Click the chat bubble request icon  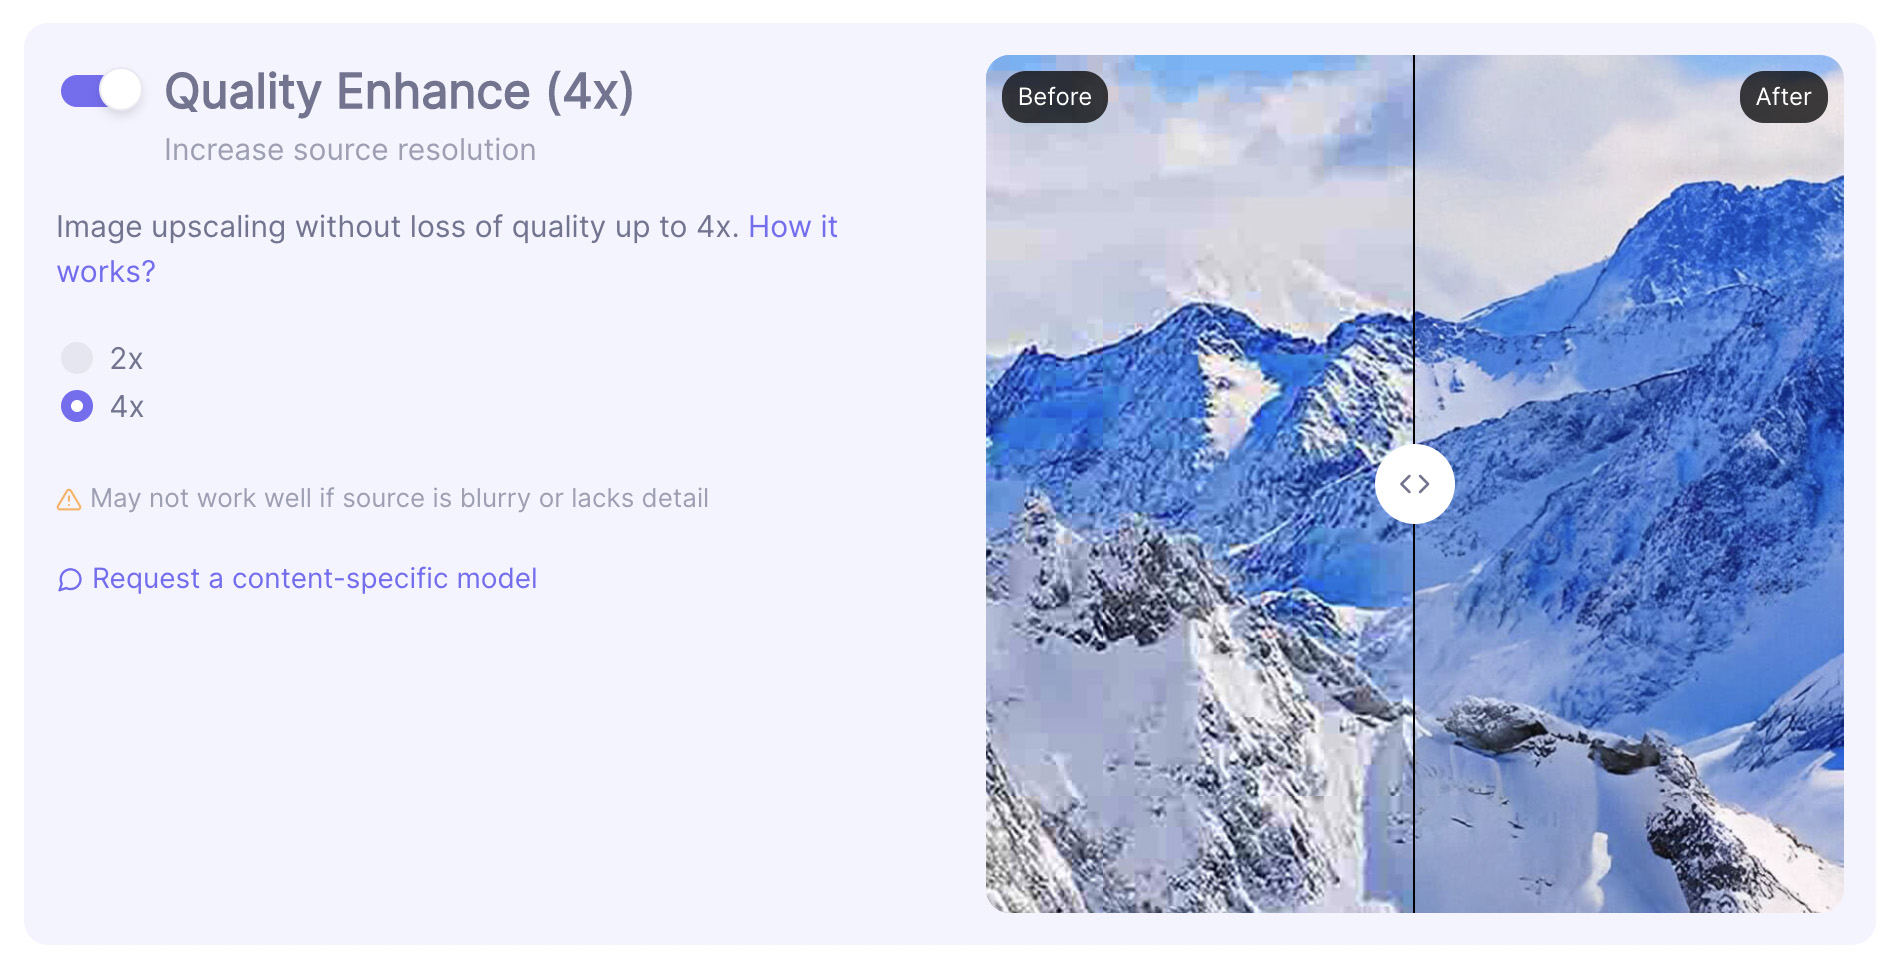tap(70, 580)
